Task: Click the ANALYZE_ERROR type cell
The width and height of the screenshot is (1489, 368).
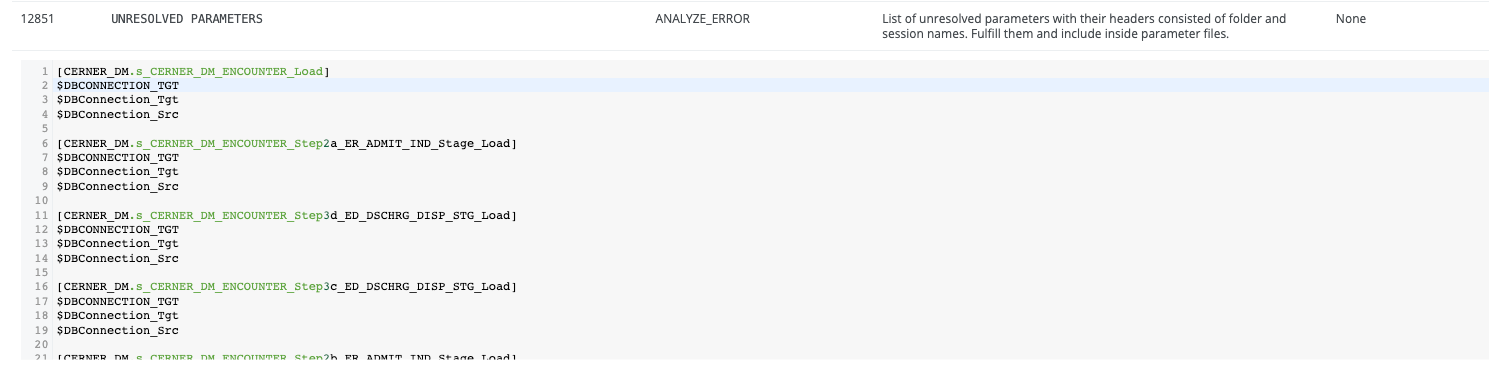Action: [702, 19]
